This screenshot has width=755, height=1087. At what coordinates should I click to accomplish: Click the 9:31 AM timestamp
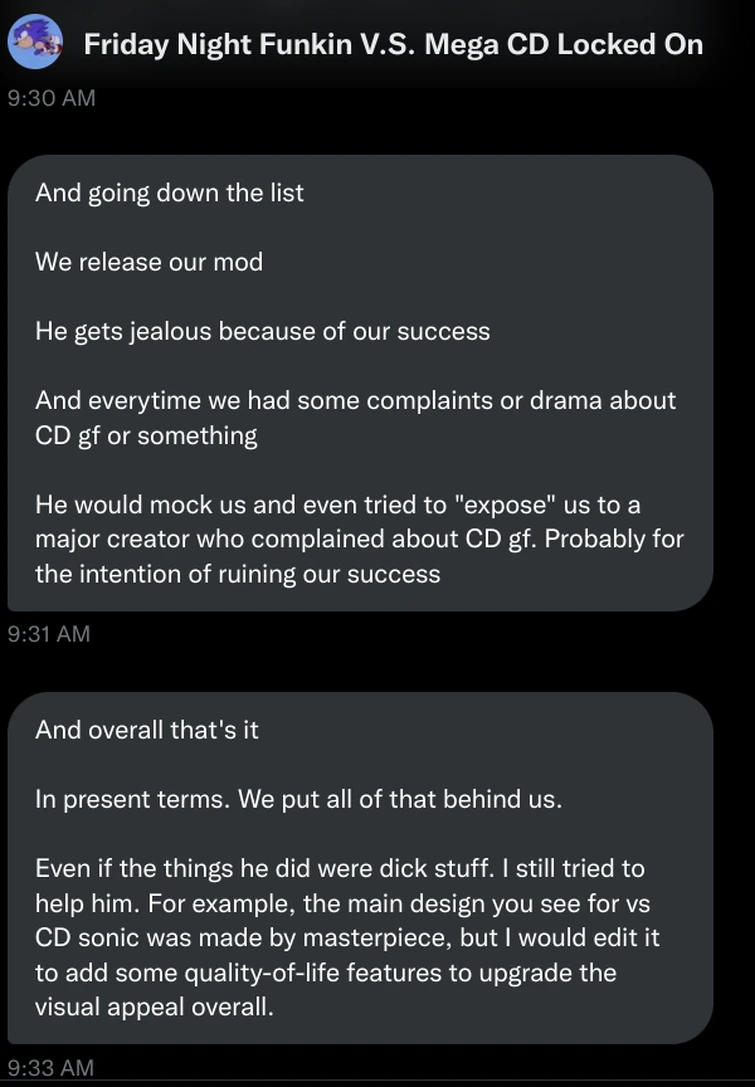(x=48, y=633)
